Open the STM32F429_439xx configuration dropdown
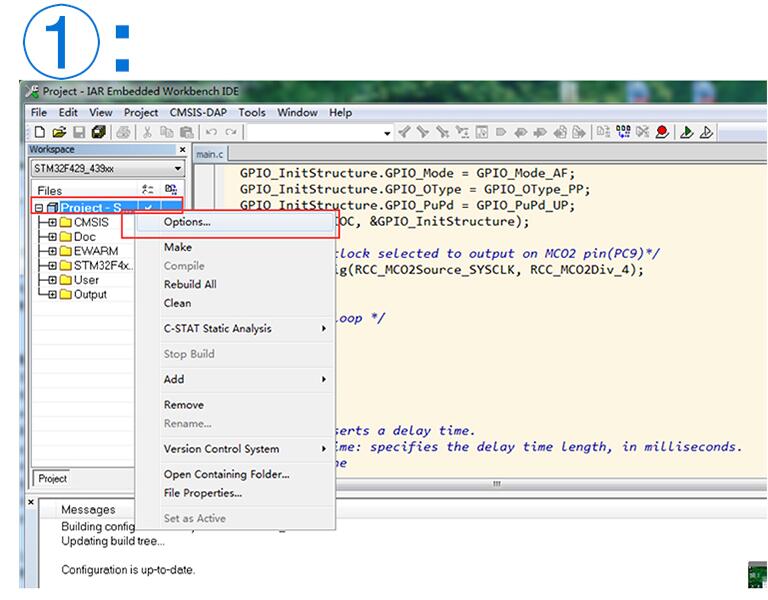The width and height of the screenshot is (768, 600). tap(179, 169)
